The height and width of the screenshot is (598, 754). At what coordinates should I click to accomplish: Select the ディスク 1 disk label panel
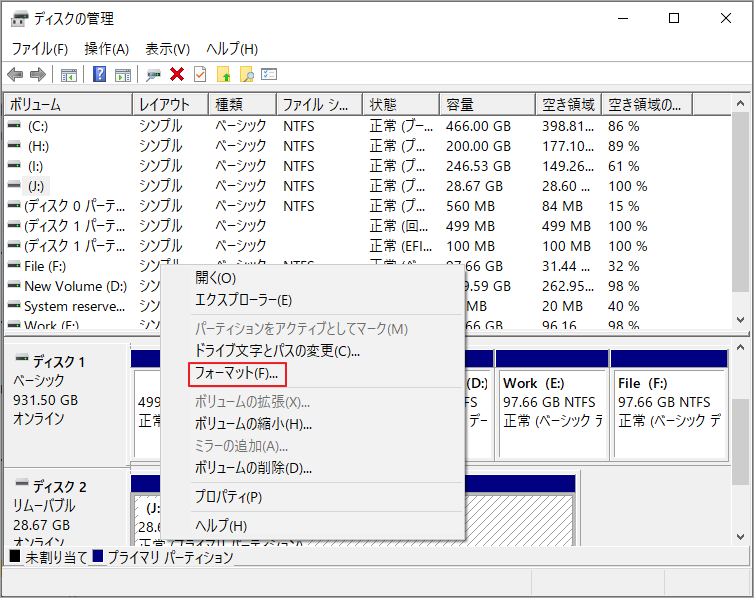click(x=66, y=405)
